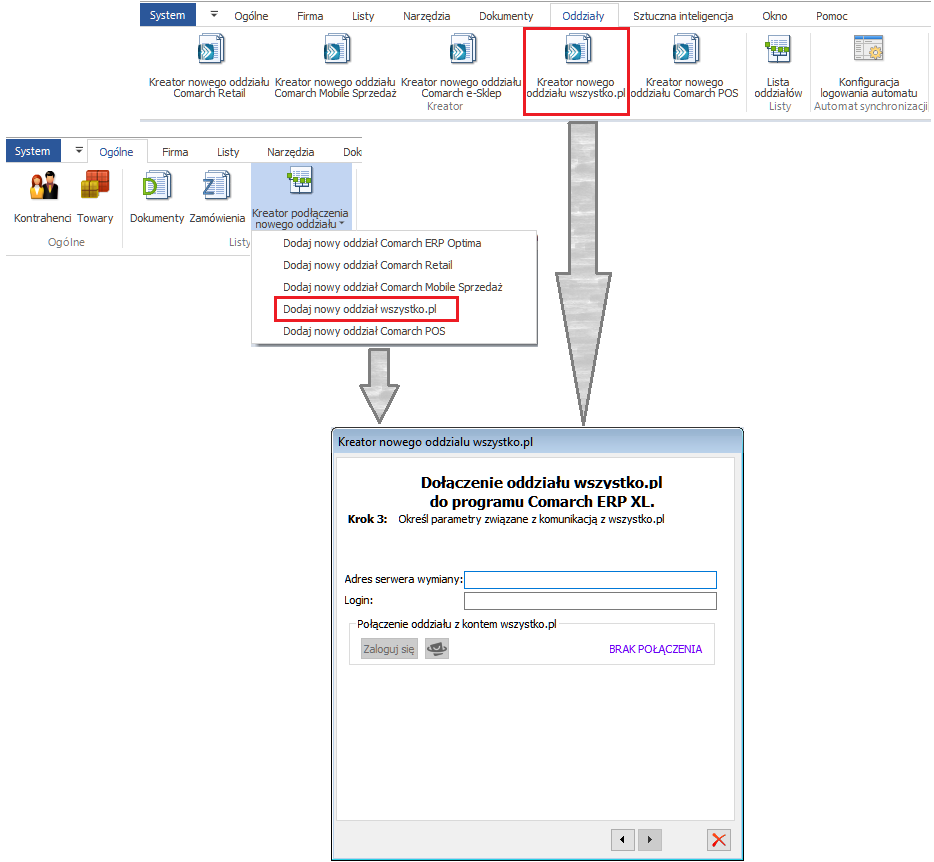The width and height of the screenshot is (934, 862).
Task: Open lower System menu button
Action: [x=33, y=151]
